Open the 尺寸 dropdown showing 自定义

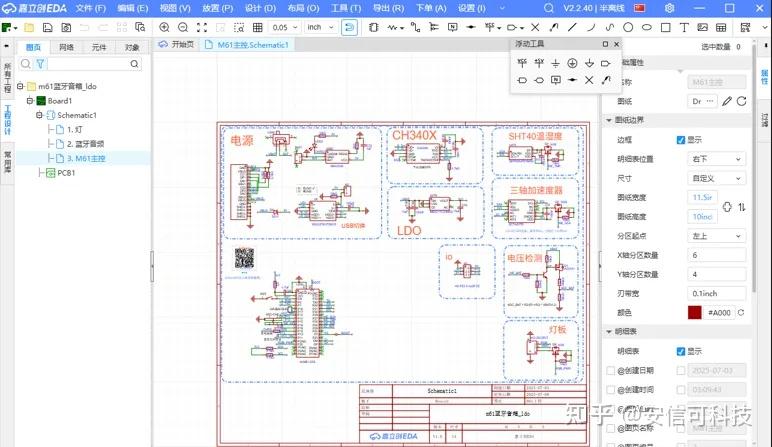716,178
